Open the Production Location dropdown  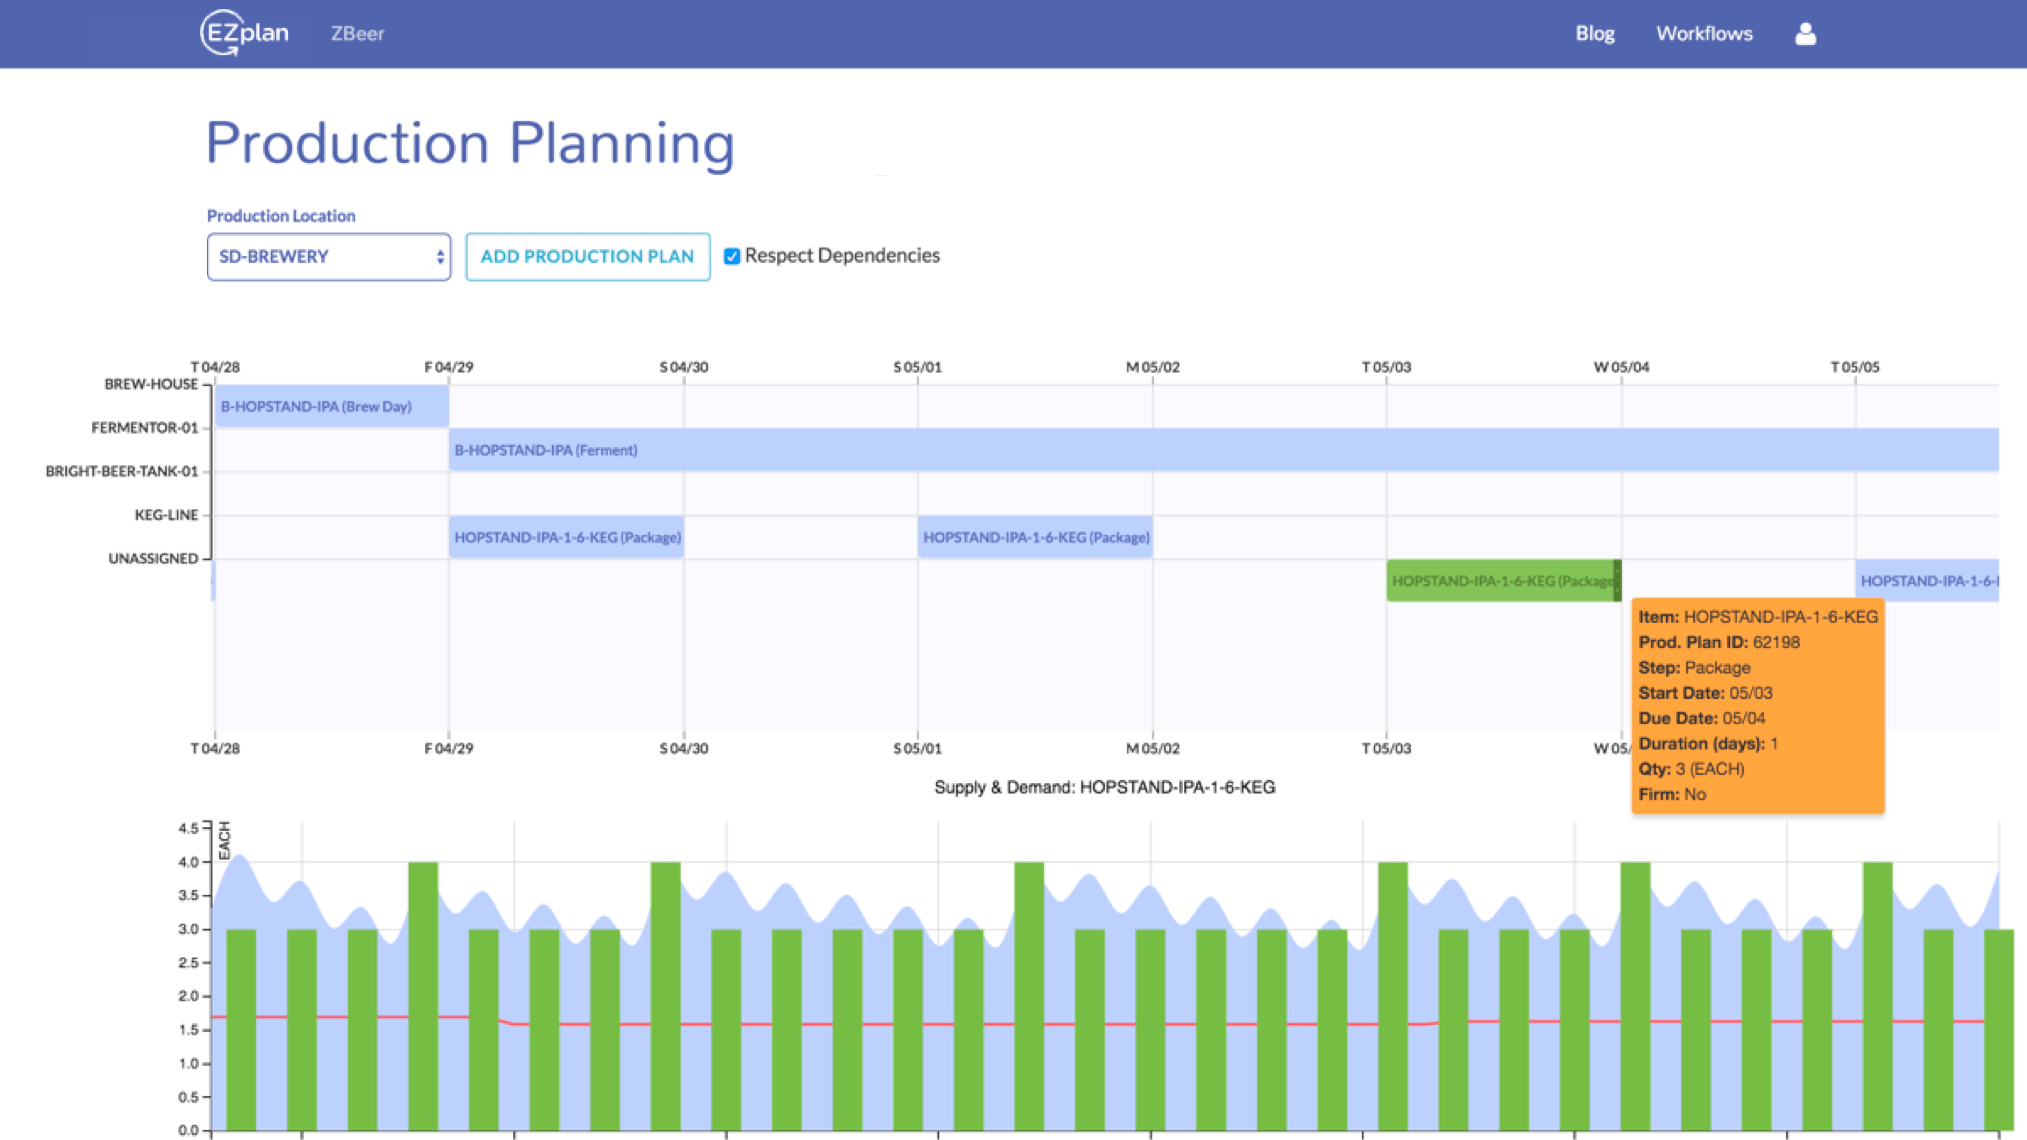pos(328,257)
